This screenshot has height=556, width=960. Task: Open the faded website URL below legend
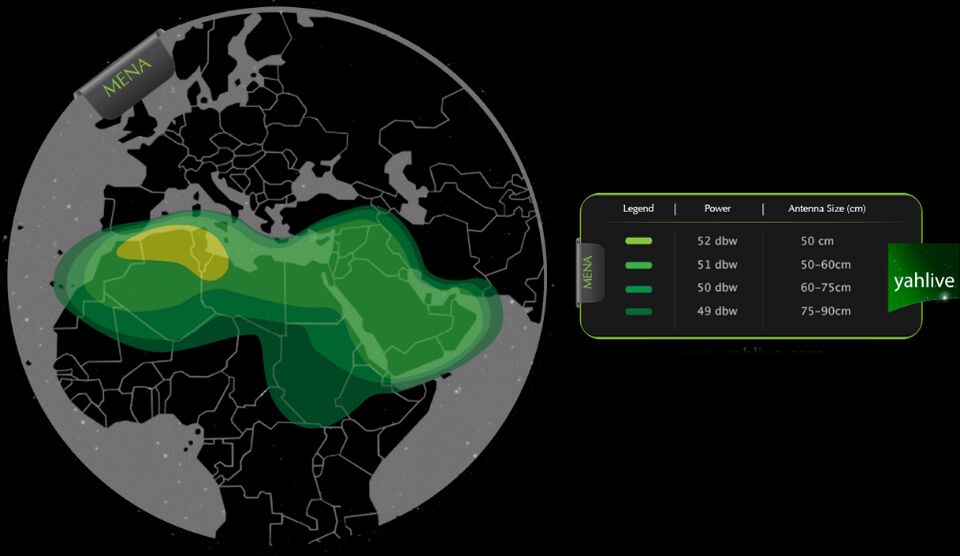(x=749, y=352)
